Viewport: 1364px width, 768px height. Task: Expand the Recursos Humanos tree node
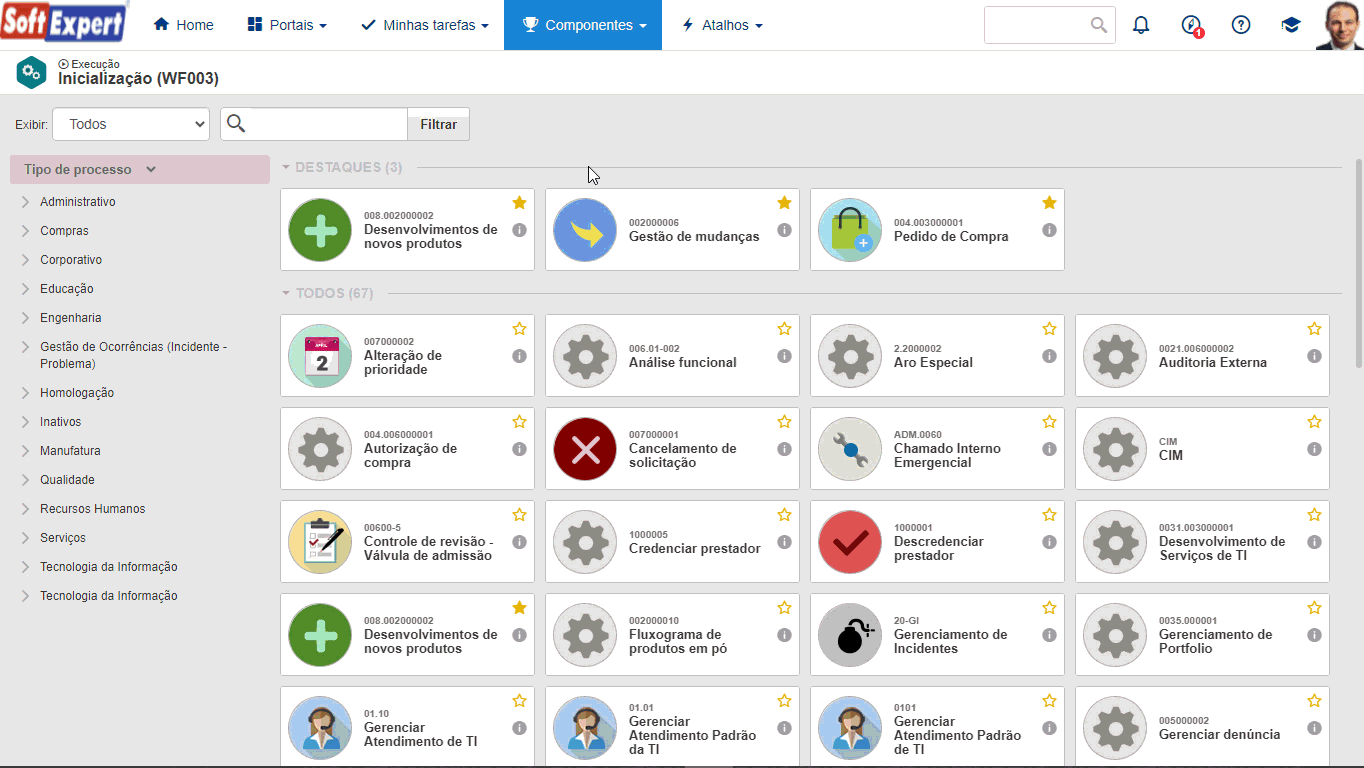[25, 509]
